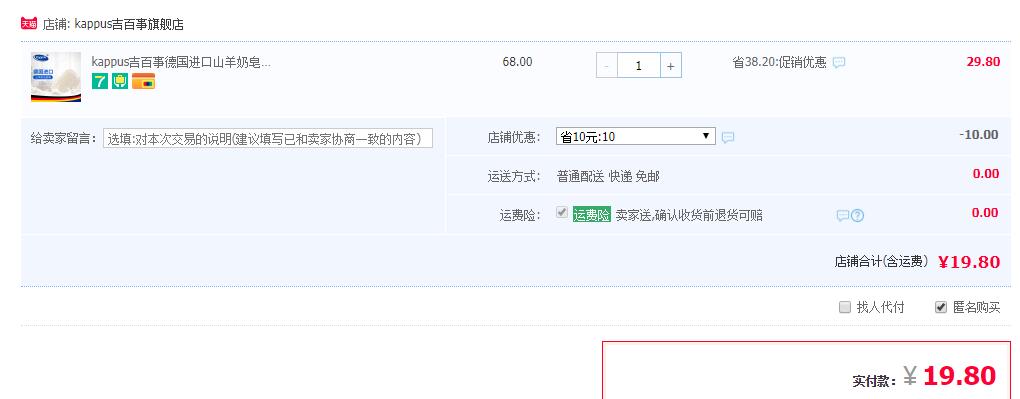The width and height of the screenshot is (1020, 399).
Task: Click the 普通配送 快递 免邮 shipping text
Action: point(608,176)
